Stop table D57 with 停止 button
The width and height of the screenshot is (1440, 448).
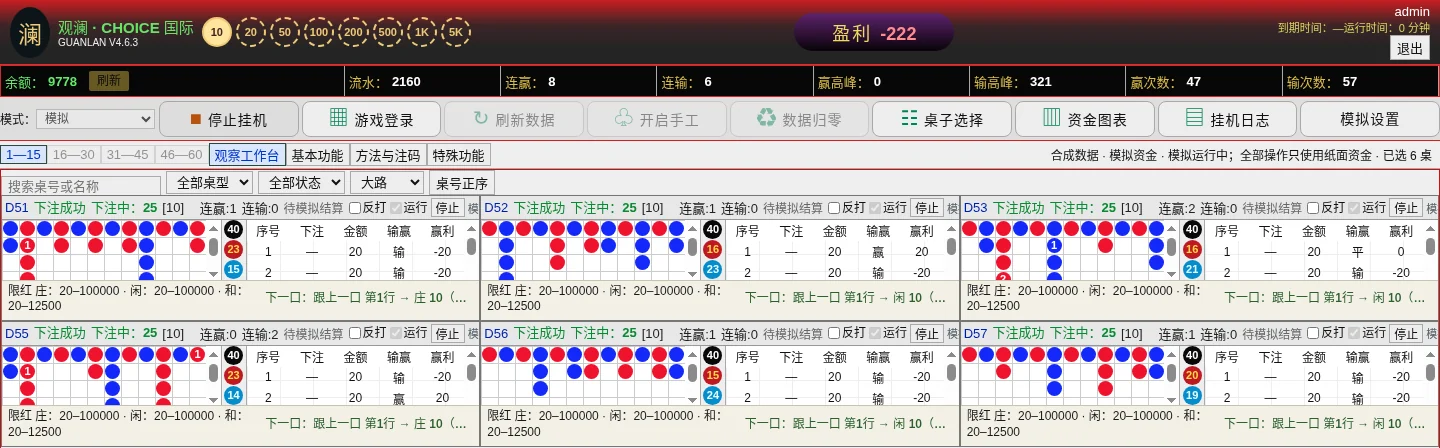click(1406, 334)
